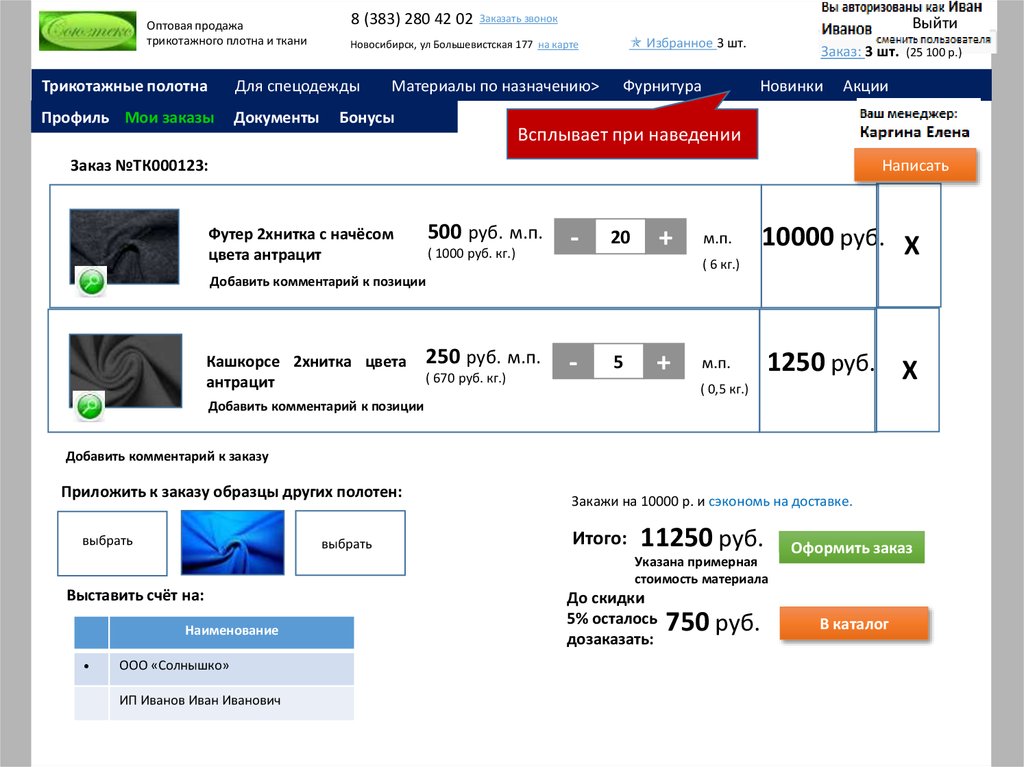Screen dimensions: 1024x767
Task: Decrease Кашкорсе quantity with minus button
Action: click(x=573, y=361)
